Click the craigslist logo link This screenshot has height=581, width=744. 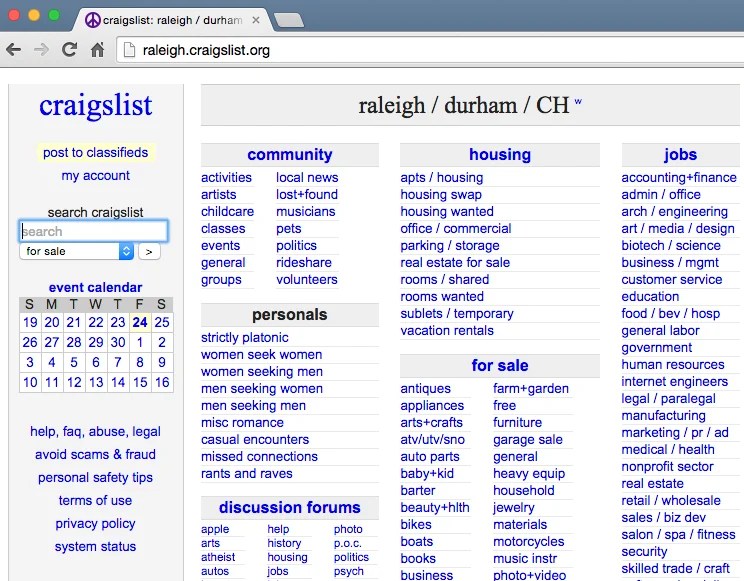(95, 105)
